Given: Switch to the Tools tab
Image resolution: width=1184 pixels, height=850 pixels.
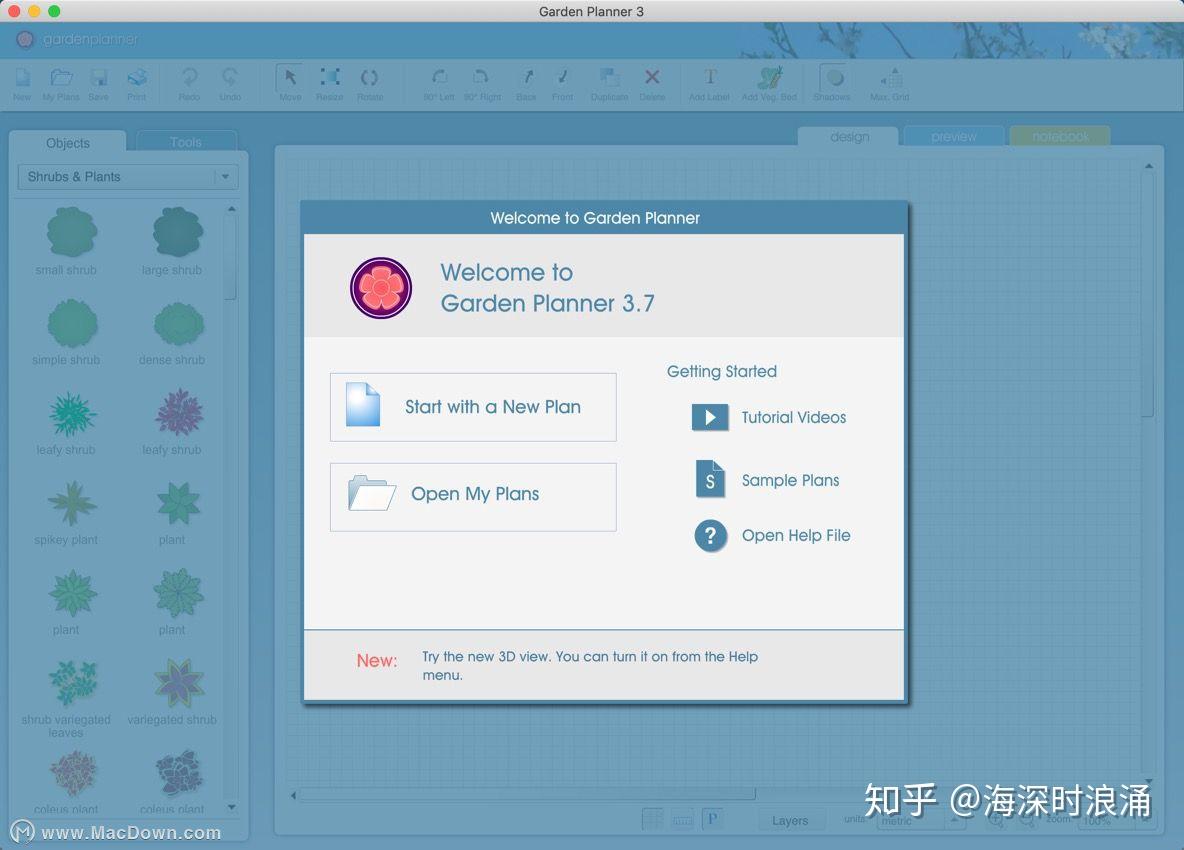Looking at the screenshot, I should (x=185, y=142).
